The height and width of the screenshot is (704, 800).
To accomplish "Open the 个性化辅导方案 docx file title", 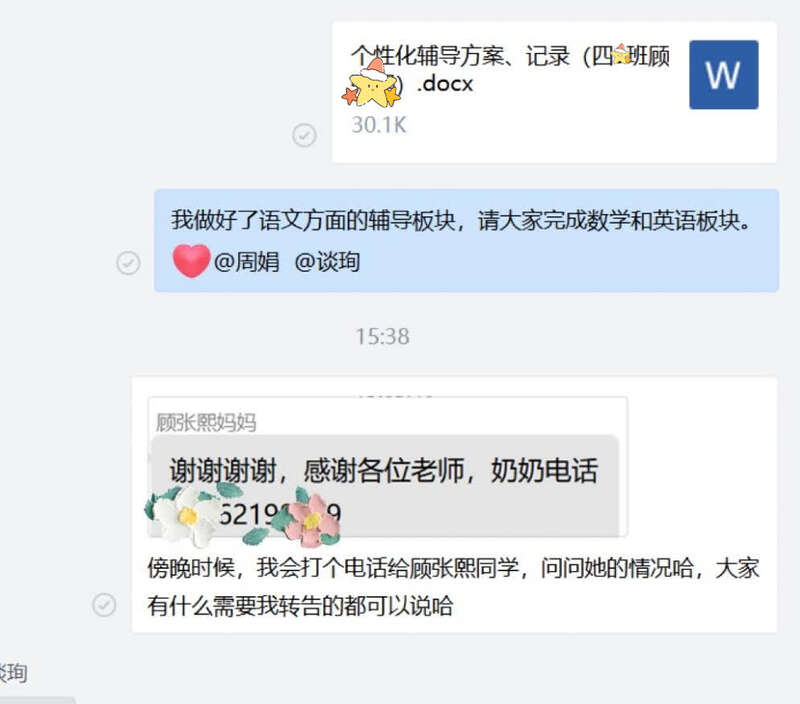I will click(x=510, y=69).
